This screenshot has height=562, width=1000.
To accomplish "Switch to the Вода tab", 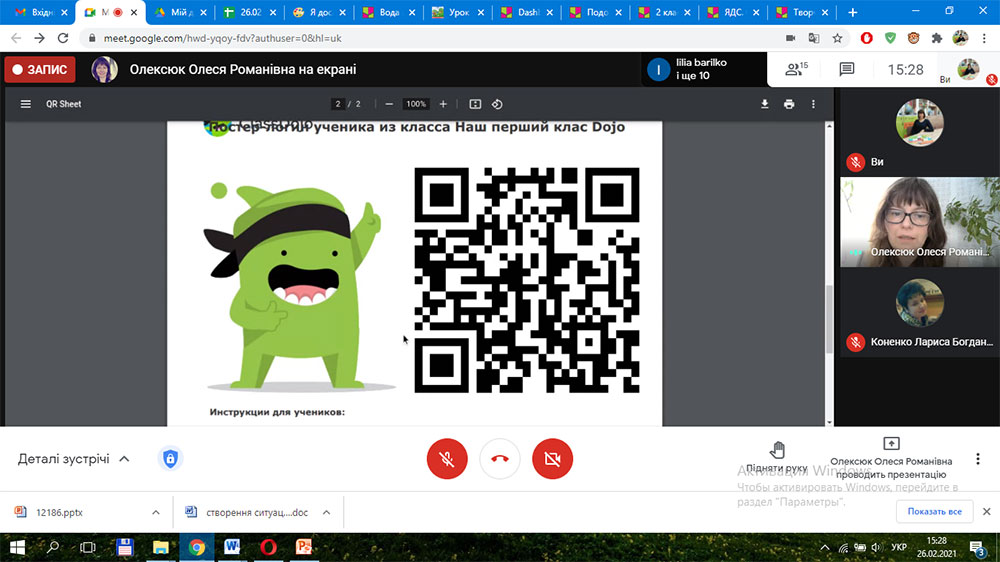I will click(x=388, y=12).
